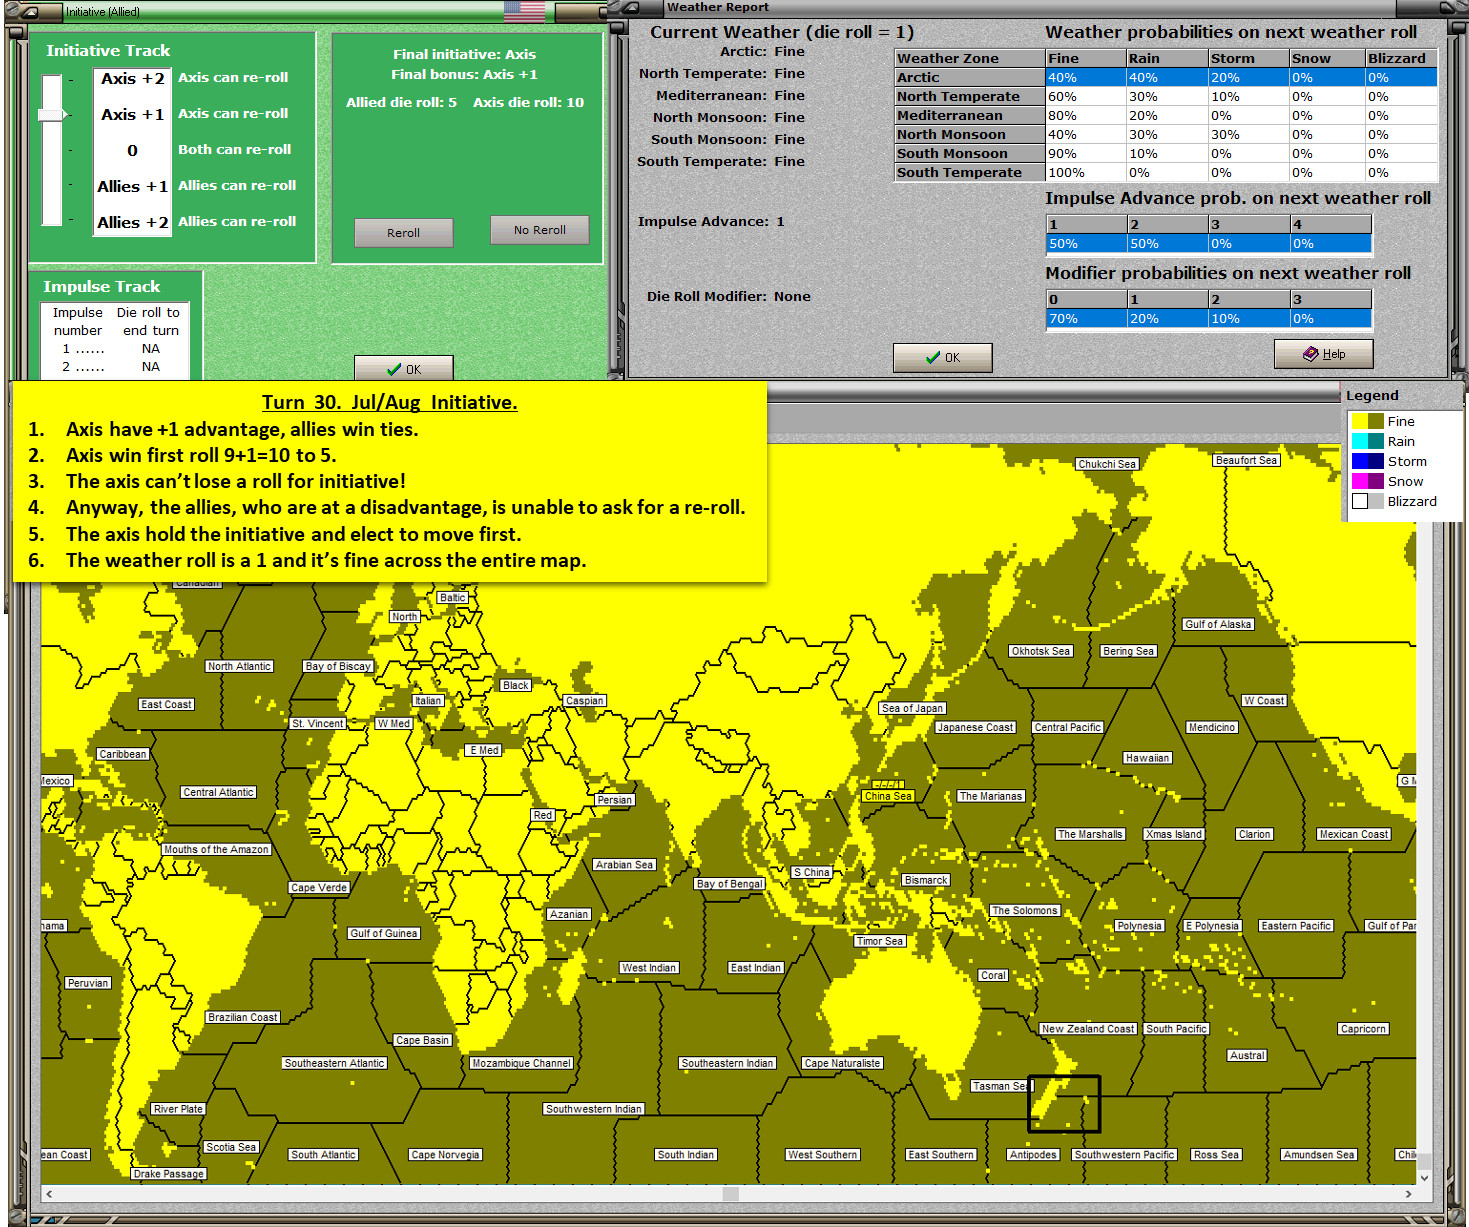Image resolution: width=1469 pixels, height=1227 pixels.
Task: Click the Weather Zone column header
Action: (969, 59)
